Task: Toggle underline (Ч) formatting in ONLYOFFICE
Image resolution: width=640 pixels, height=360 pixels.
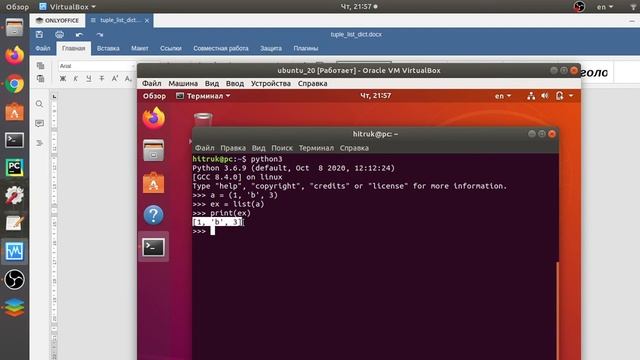Action: pyautogui.click(x=89, y=78)
